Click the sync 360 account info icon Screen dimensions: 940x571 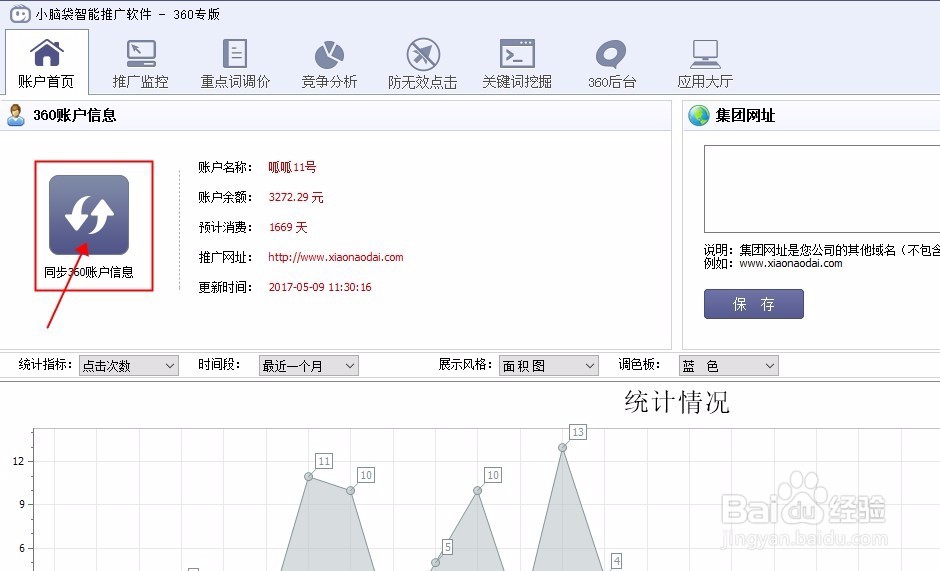pos(89,215)
